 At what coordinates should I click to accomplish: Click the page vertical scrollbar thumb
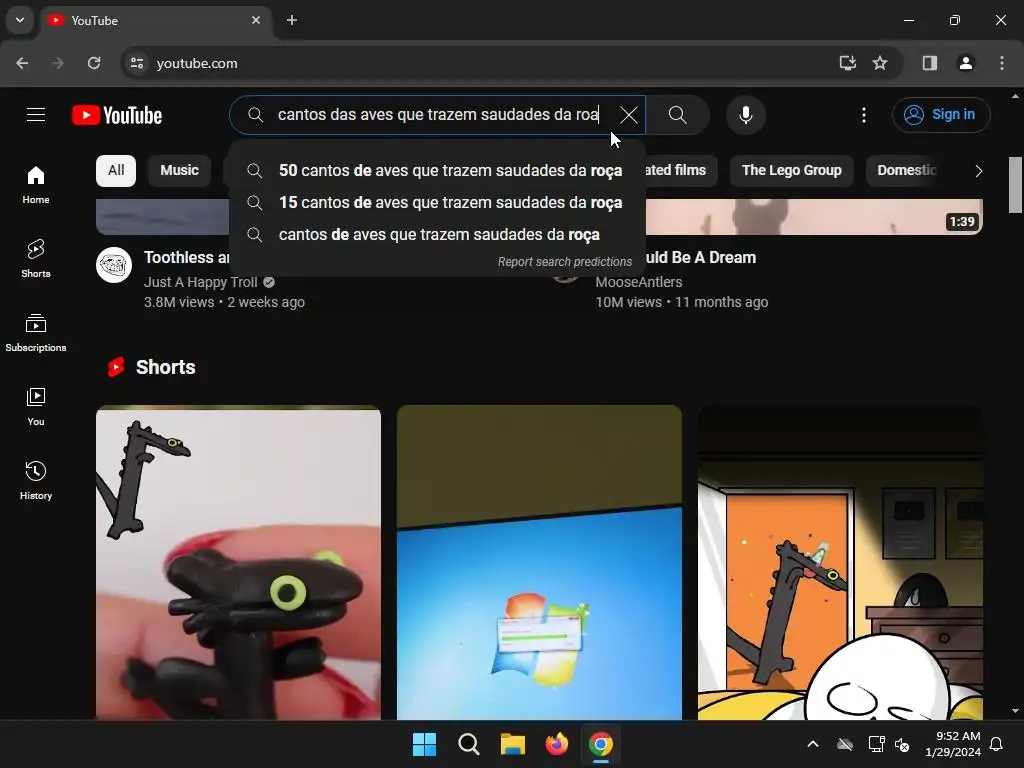1015,185
